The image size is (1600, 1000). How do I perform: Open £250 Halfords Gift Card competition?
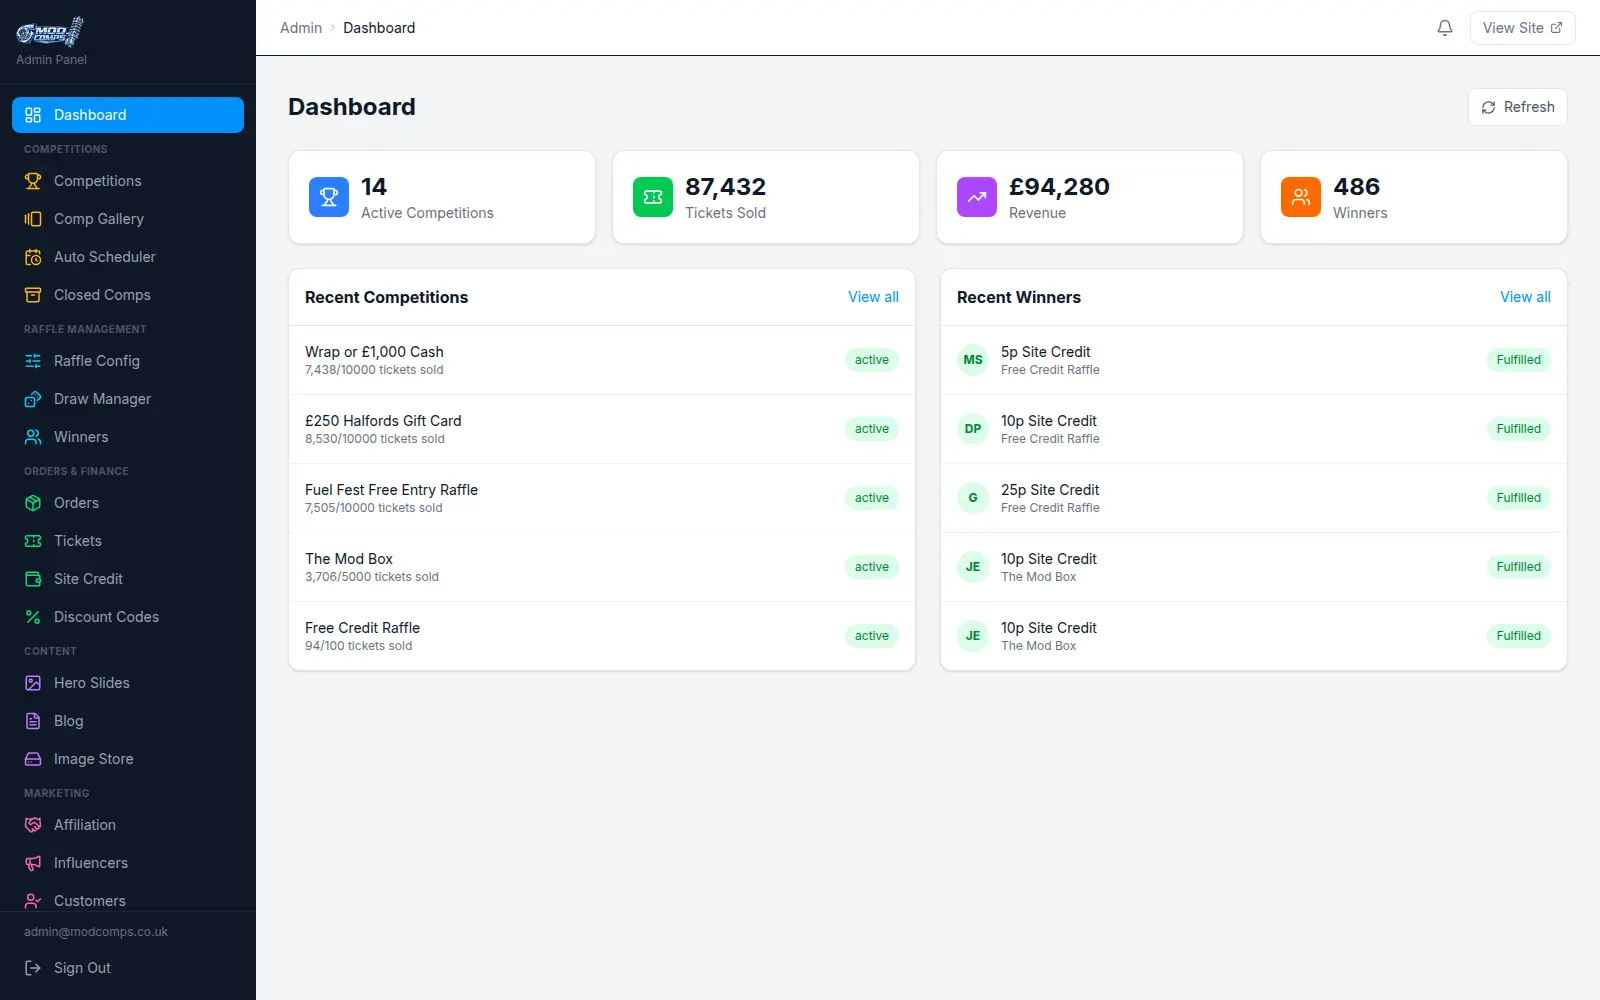[602, 429]
